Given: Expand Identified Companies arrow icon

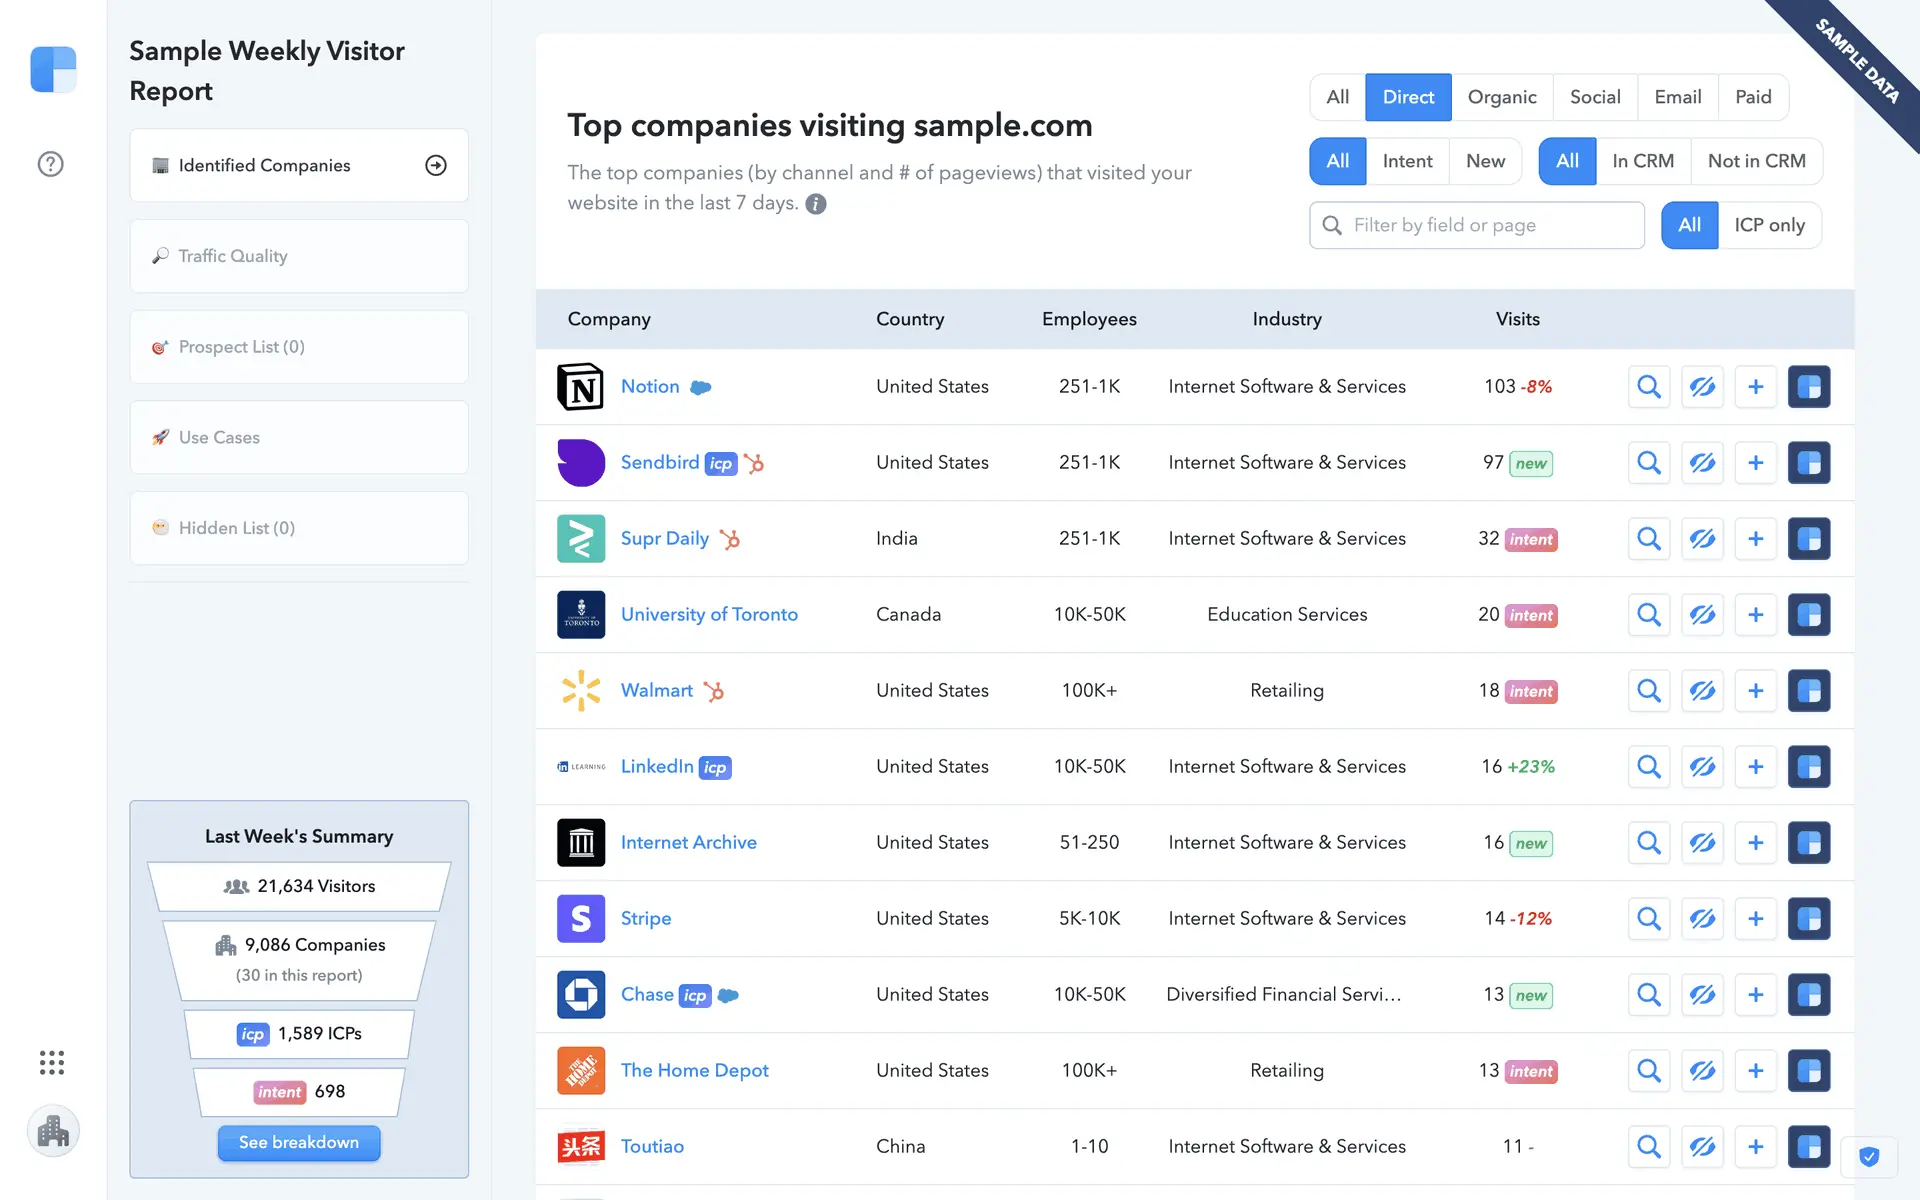Looking at the screenshot, I should [436, 166].
